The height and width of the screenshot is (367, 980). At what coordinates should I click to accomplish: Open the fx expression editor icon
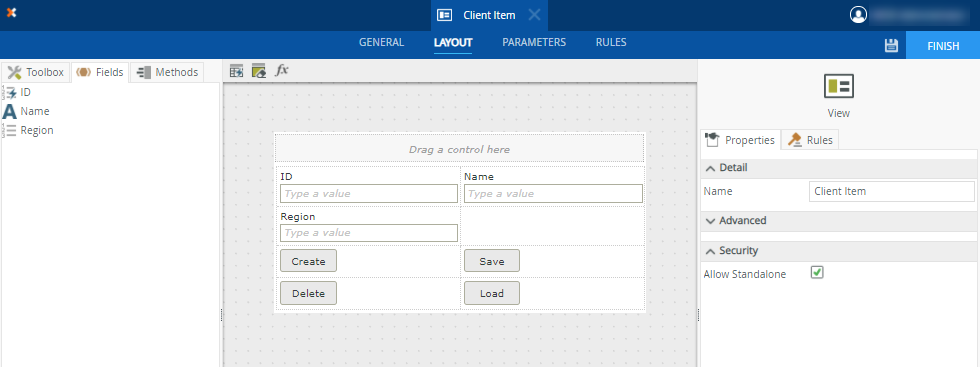[282, 70]
